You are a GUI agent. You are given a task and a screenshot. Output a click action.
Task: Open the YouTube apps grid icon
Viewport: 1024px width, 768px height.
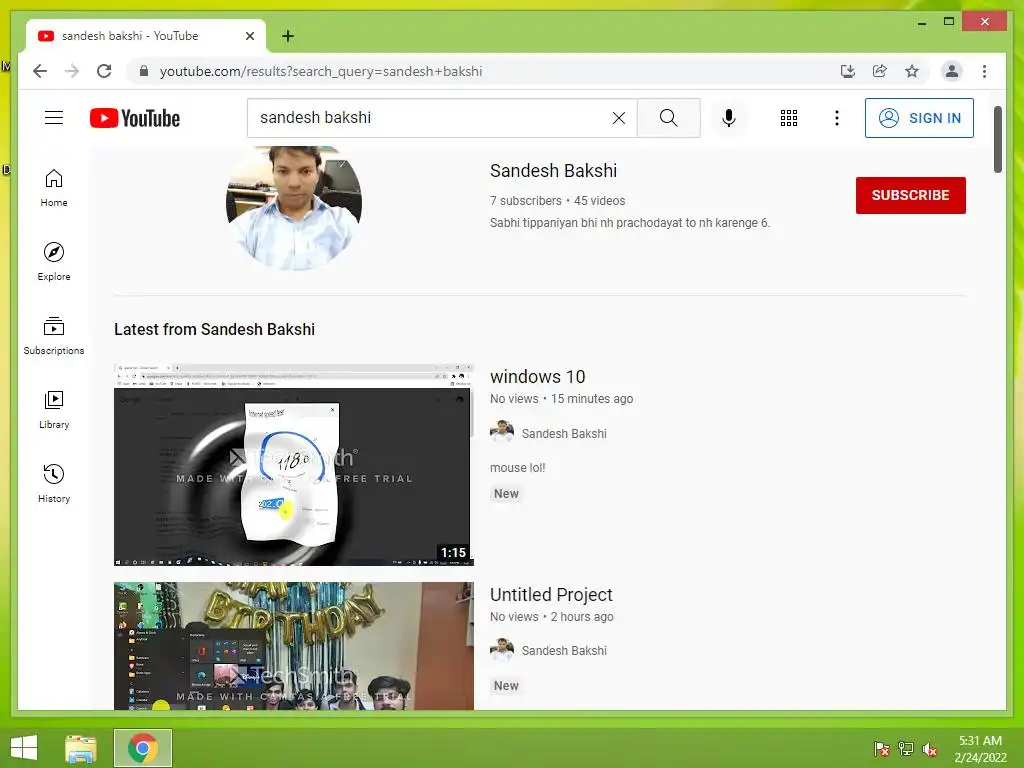pos(788,118)
